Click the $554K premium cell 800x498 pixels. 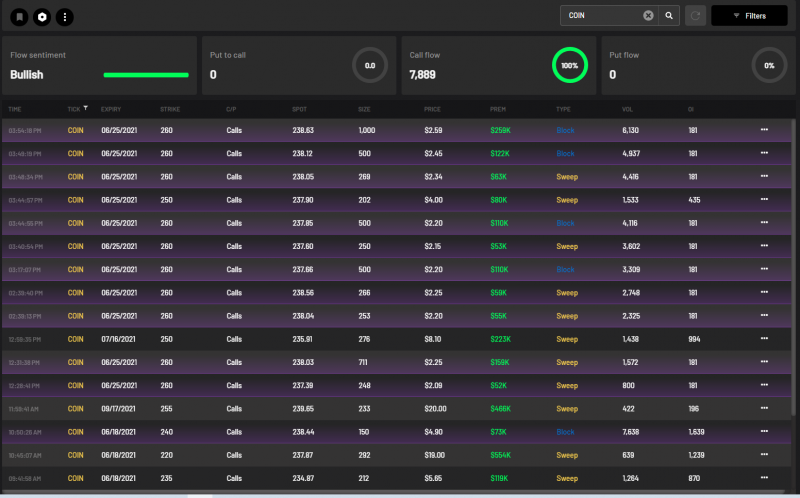point(500,455)
